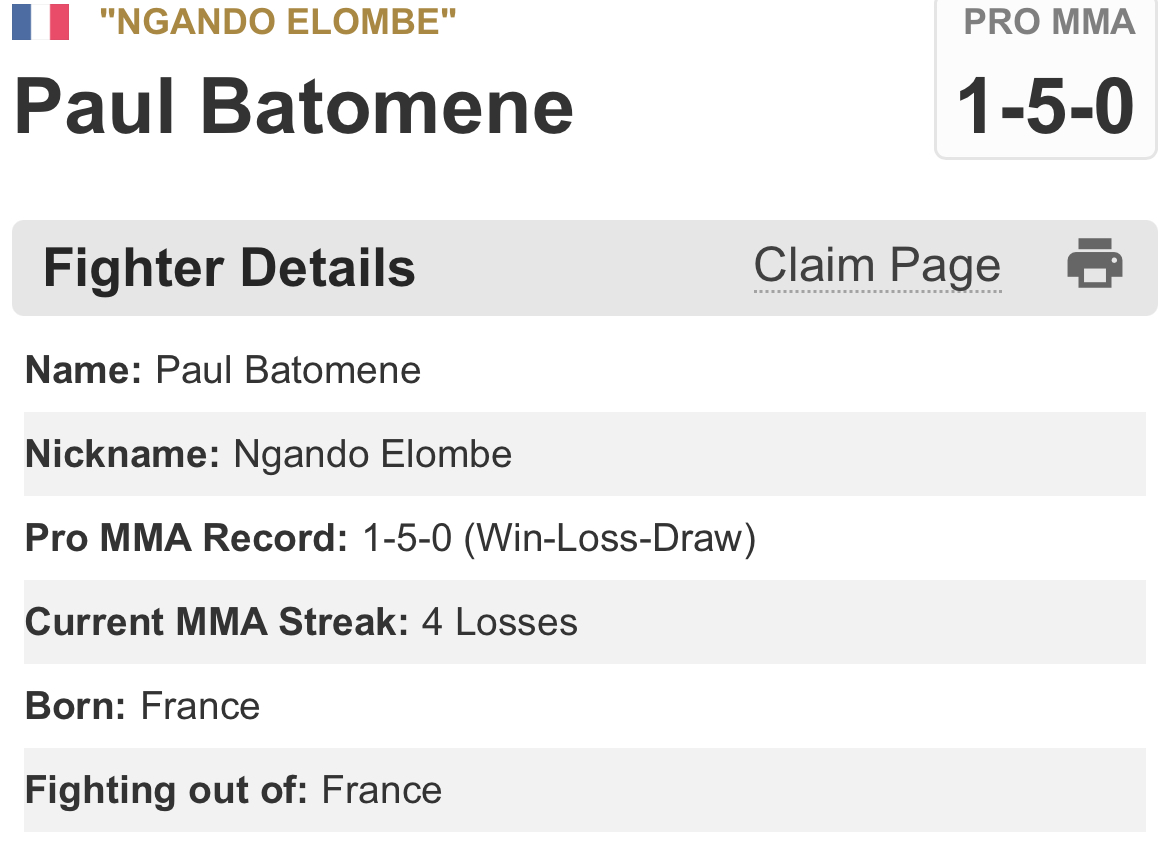The height and width of the screenshot is (842, 1170).
Task: Select the Nickname: Ngando Elombe row
Action: [584, 455]
